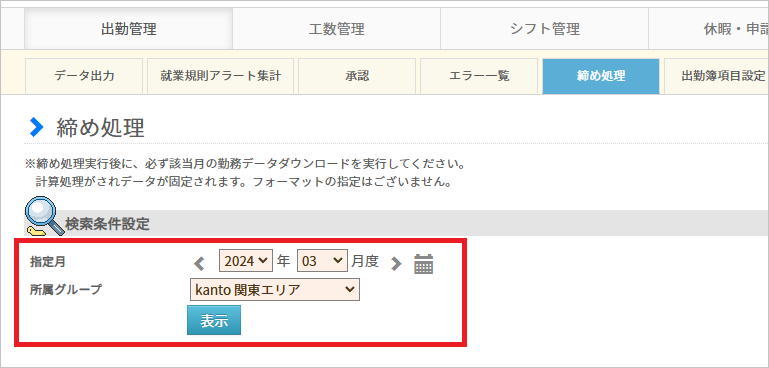Open the year dropdown showing 2024
Viewport: 769px width, 368px height.
(x=246, y=261)
